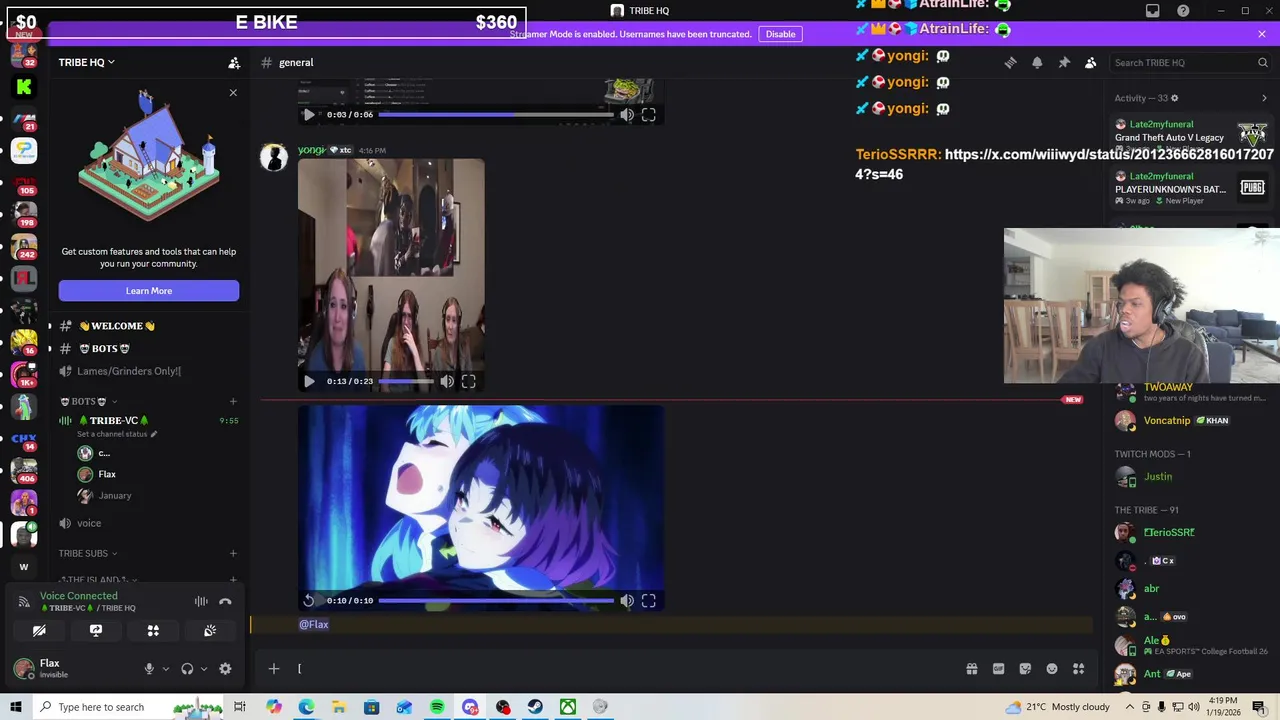Open Spotify from the taskbar
The image size is (1280, 720).
tap(437, 707)
